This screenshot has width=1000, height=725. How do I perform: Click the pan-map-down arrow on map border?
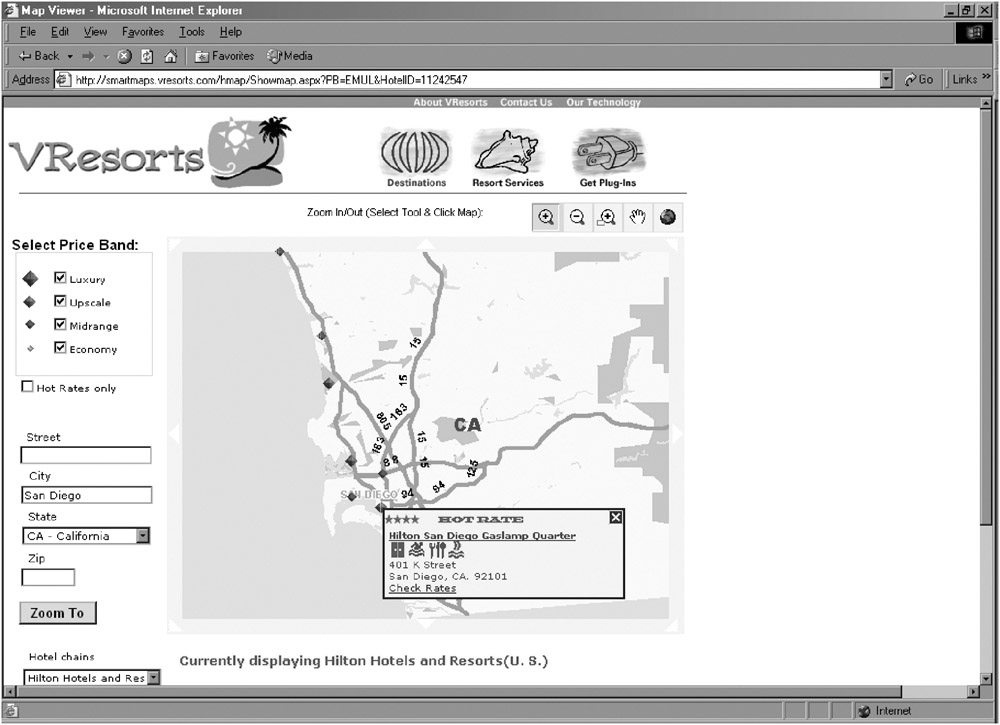[425, 625]
